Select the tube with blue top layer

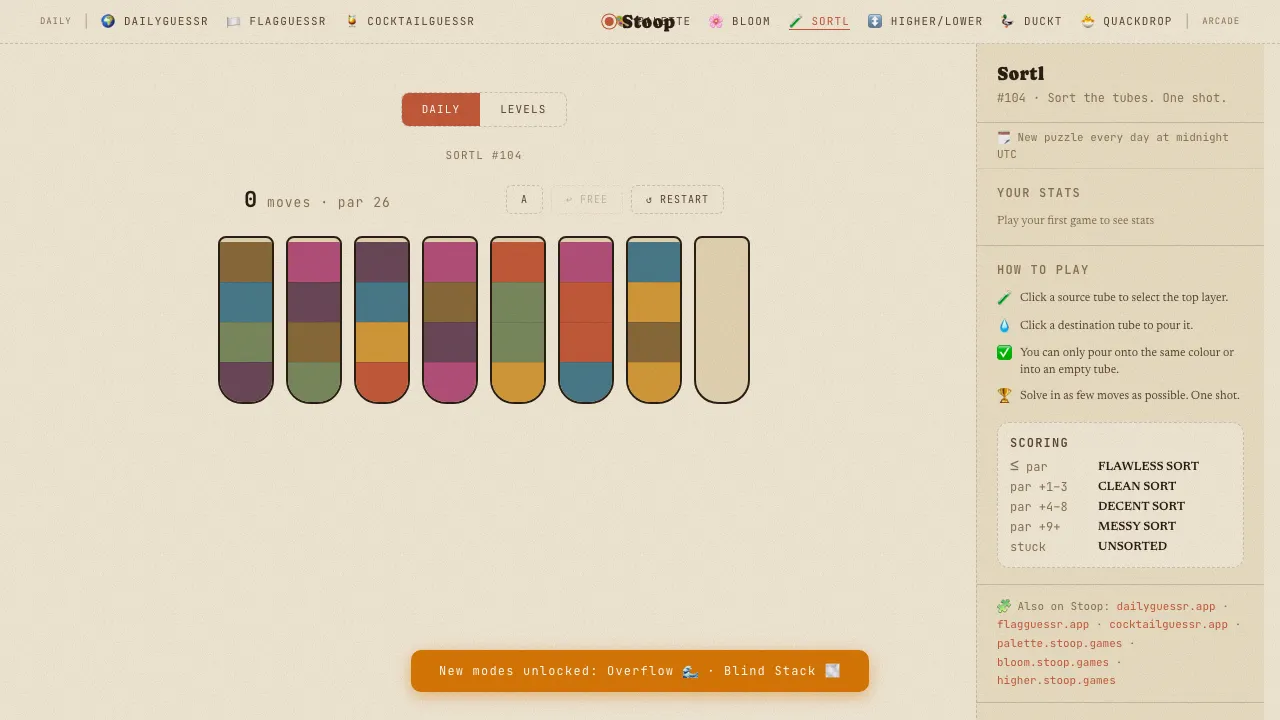654,320
